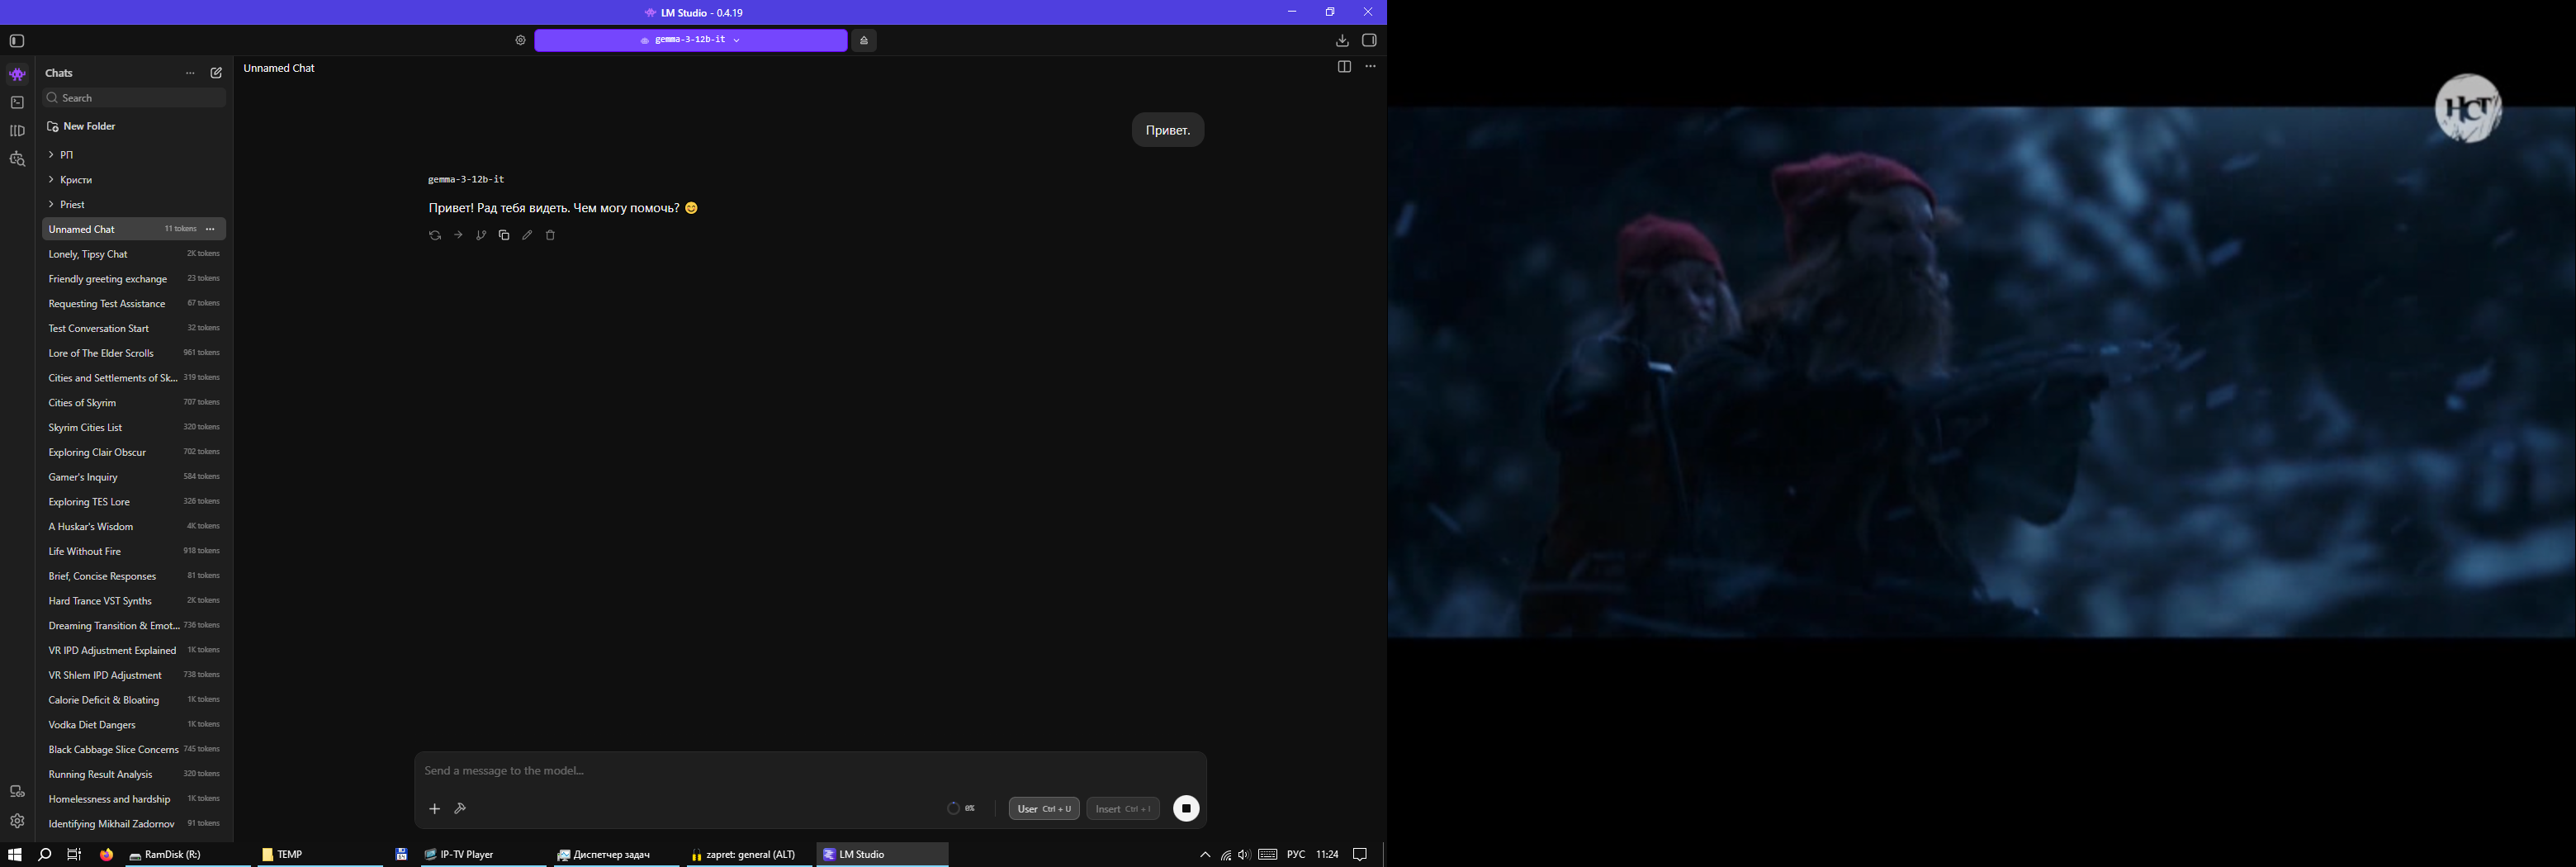Stop the generation
2576x867 pixels.
pyautogui.click(x=1186, y=809)
